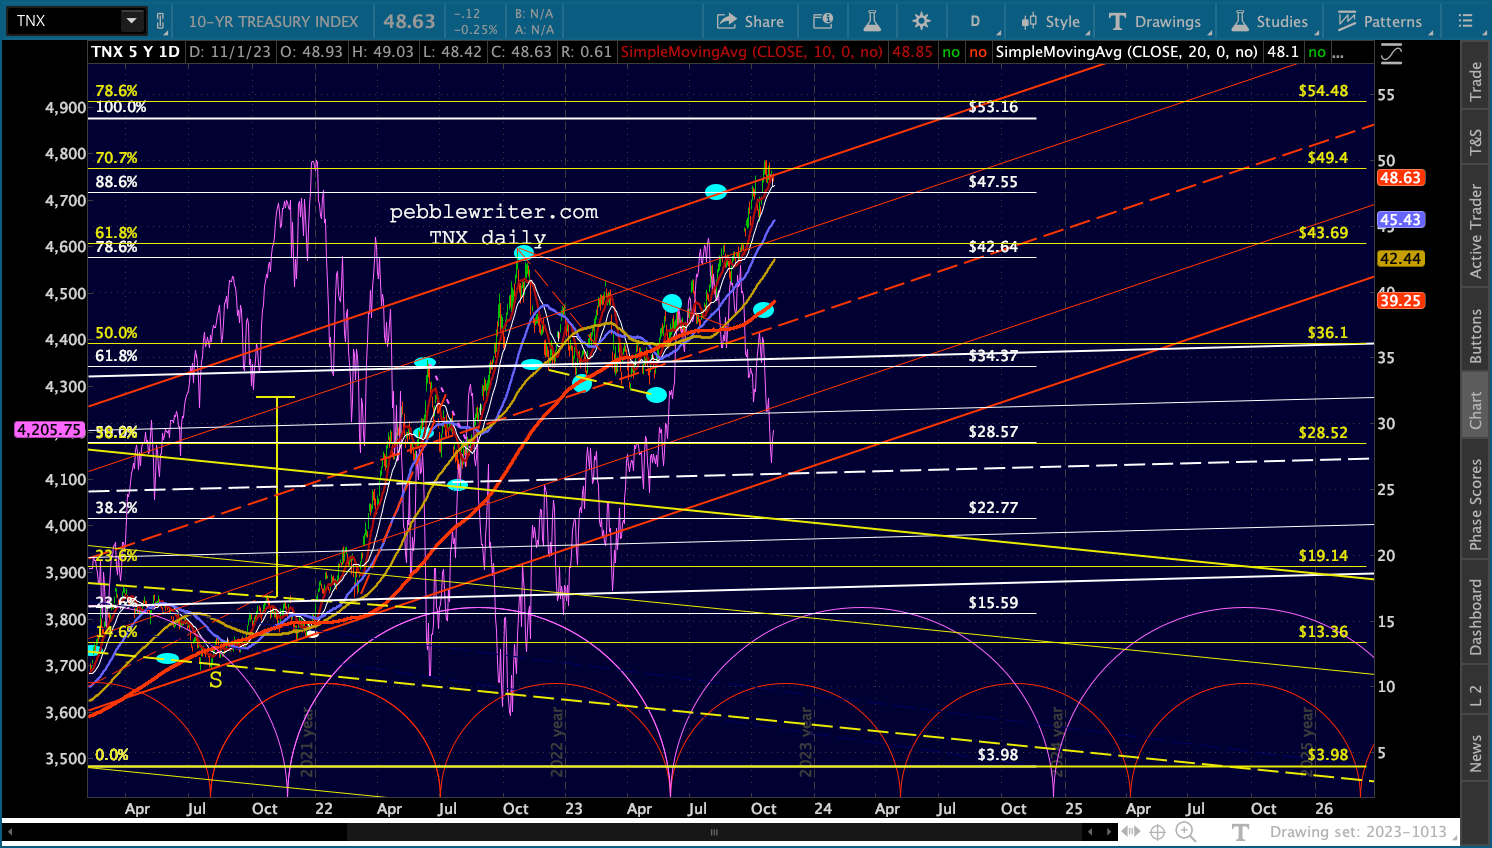This screenshot has width=1492, height=848.
Task: Open the Dashboard side tab
Action: tap(1476, 617)
